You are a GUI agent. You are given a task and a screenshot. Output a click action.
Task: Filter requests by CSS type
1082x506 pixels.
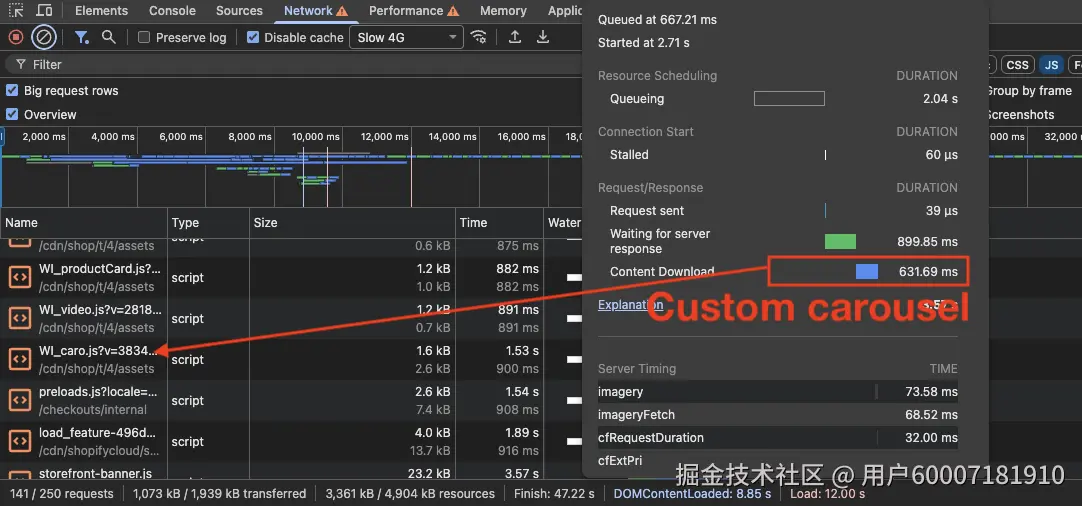point(1017,65)
